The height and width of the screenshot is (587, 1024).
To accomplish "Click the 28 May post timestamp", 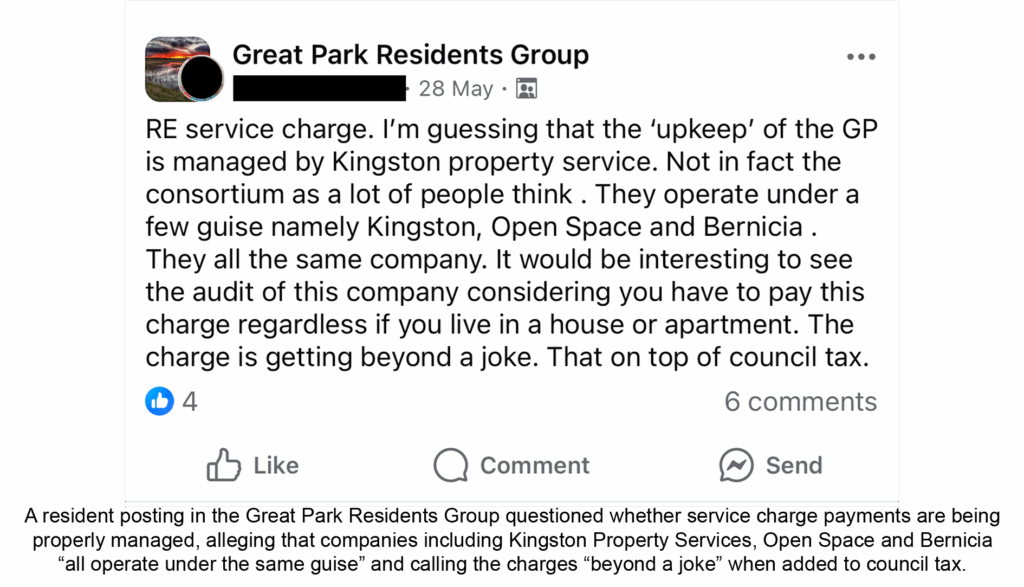I will (456, 89).
